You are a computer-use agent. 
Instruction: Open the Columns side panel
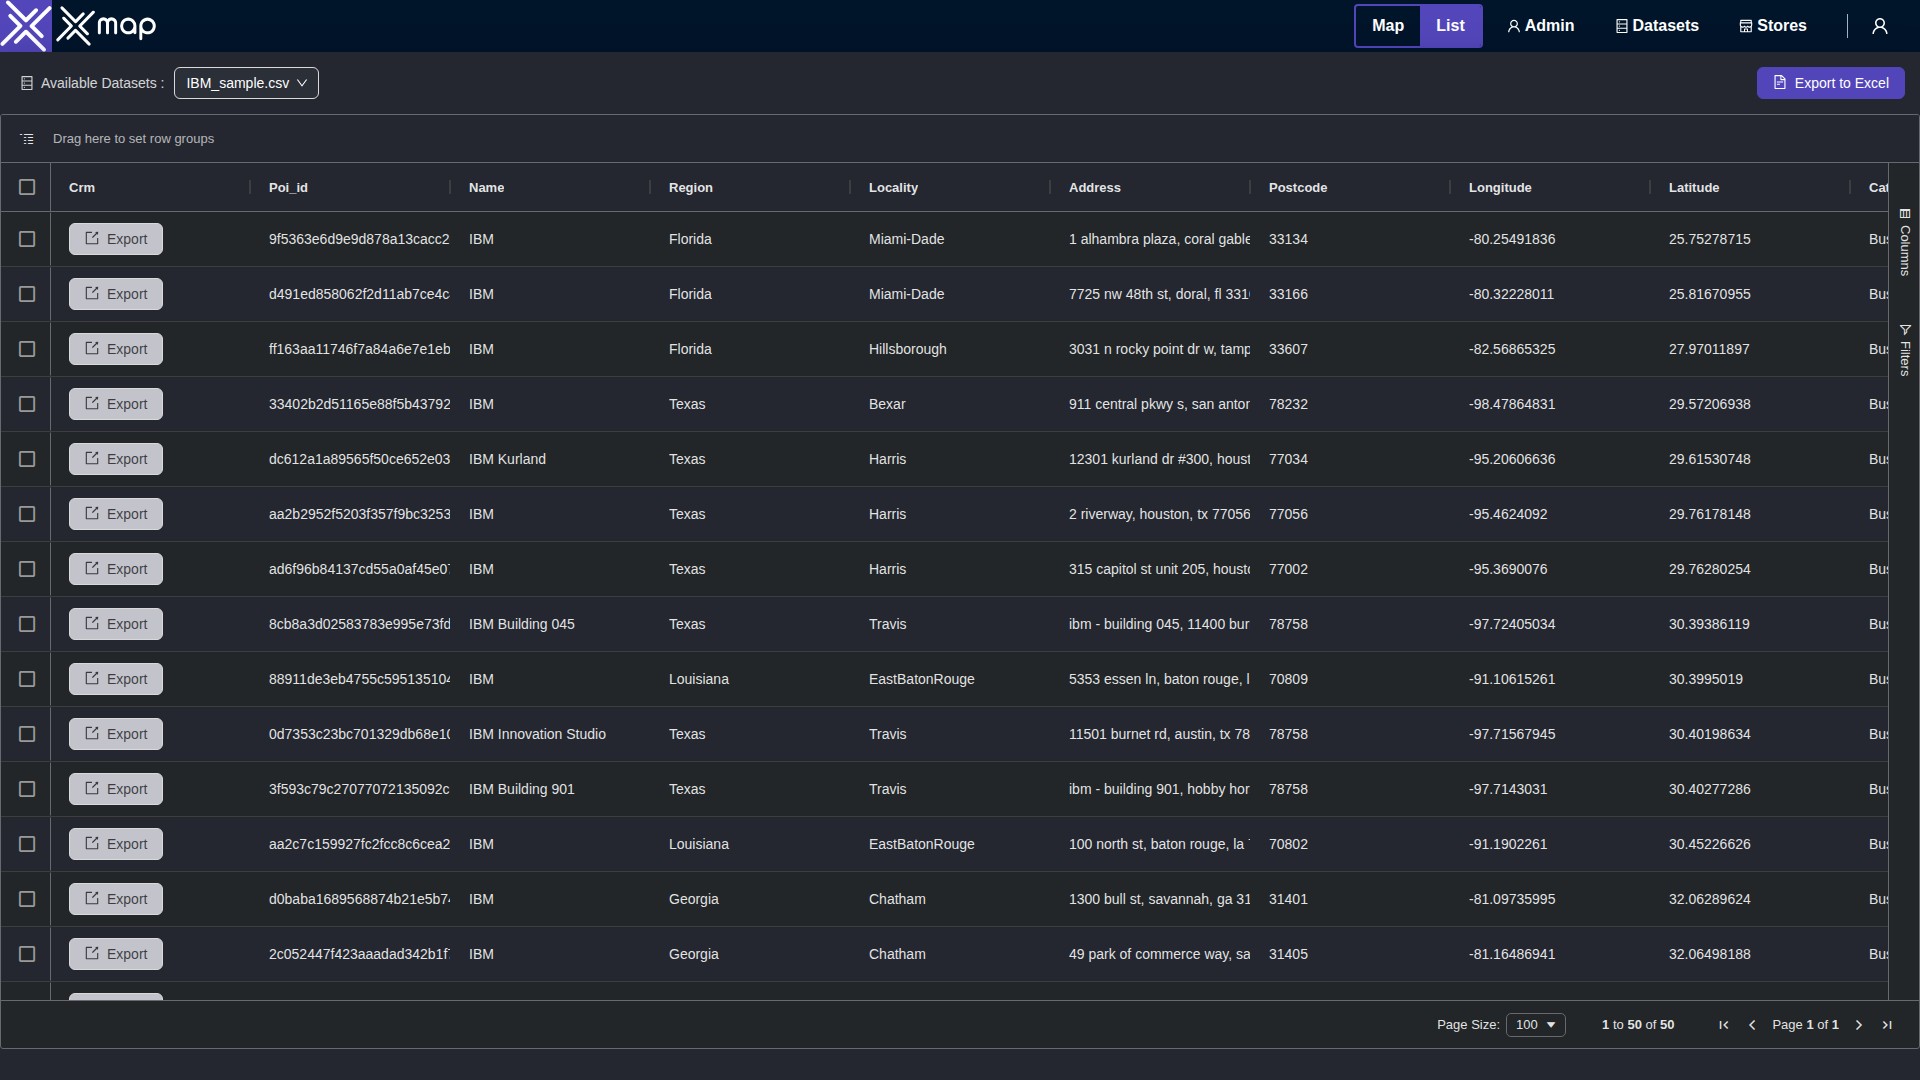point(1905,242)
